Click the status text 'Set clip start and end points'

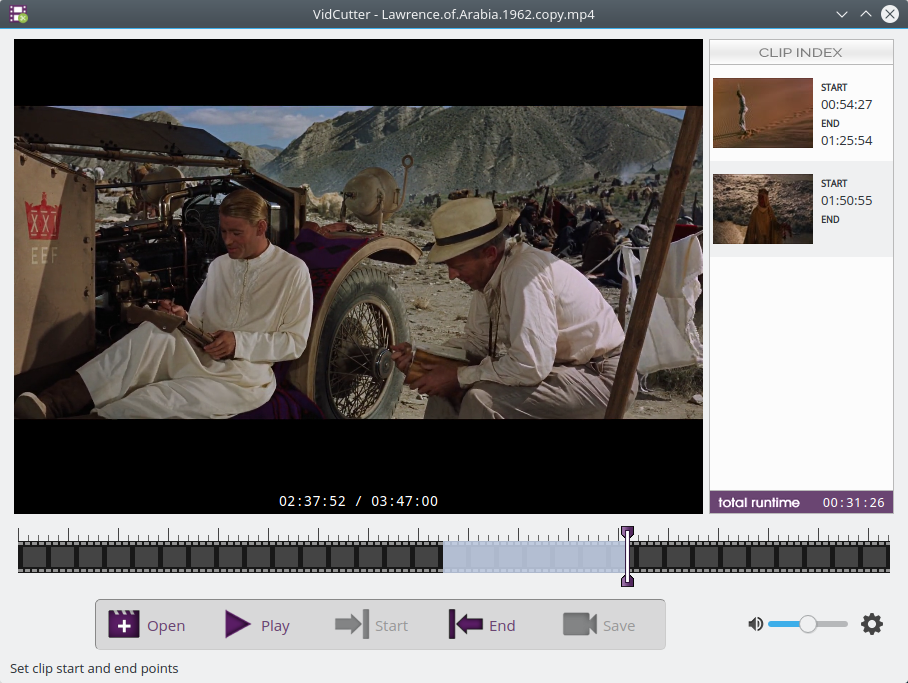94,668
